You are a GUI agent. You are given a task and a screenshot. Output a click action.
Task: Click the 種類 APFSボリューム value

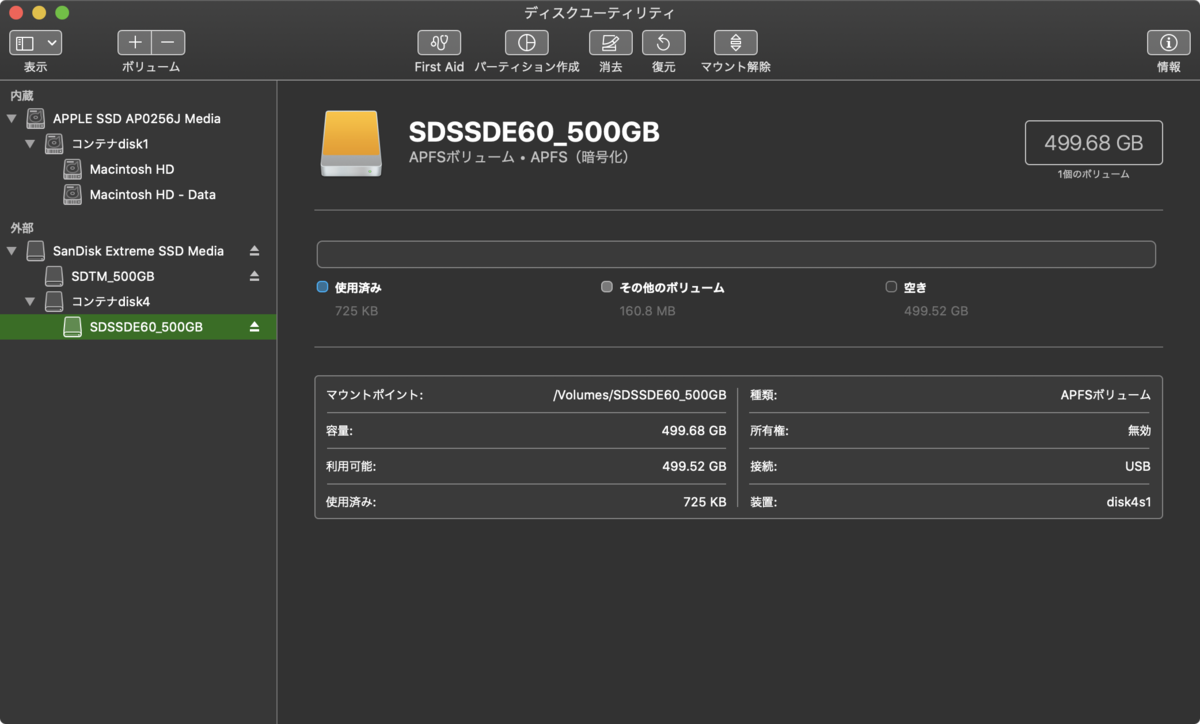point(1105,395)
